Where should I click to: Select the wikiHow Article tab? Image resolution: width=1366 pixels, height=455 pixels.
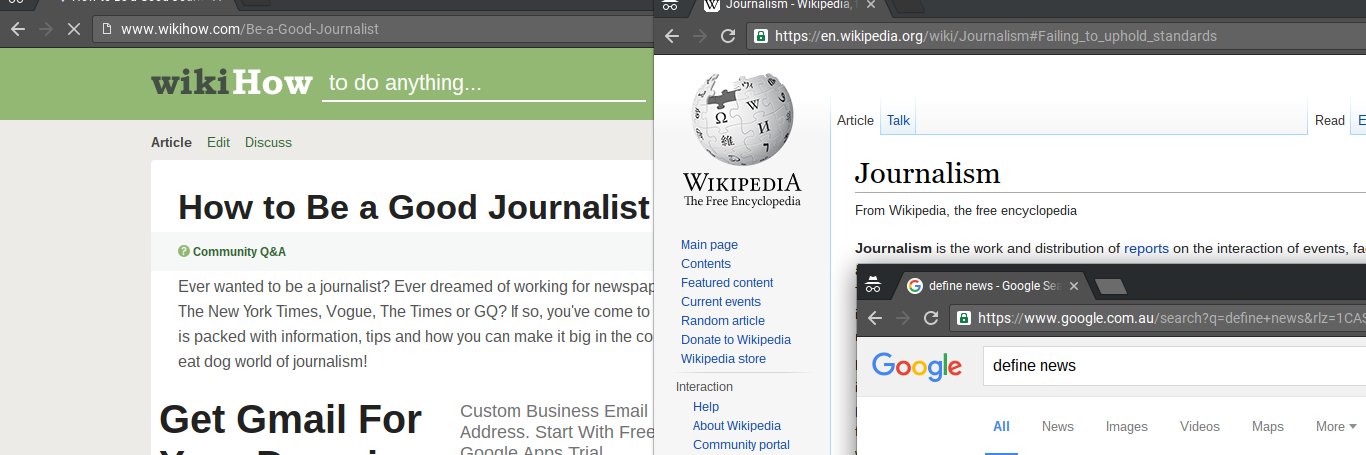pyautogui.click(x=171, y=142)
